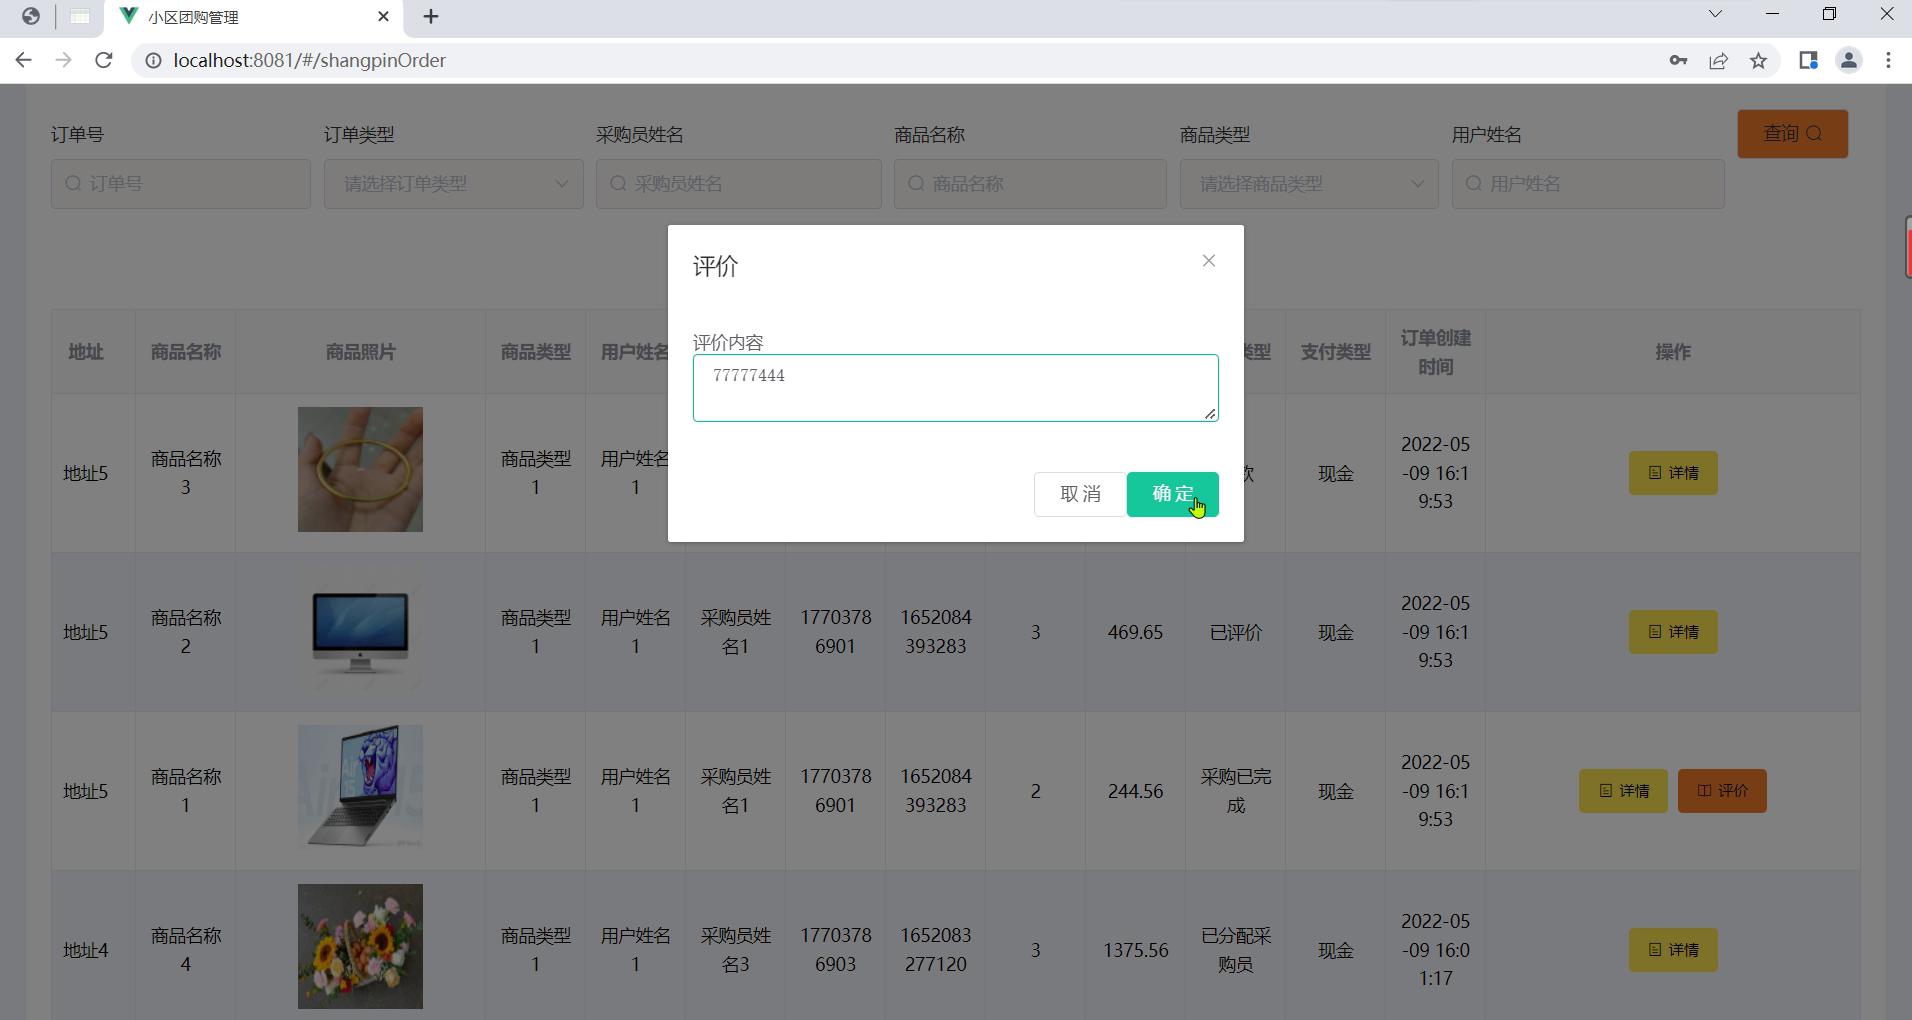Select the 小区团购管理 browser tab
Image resolution: width=1912 pixels, height=1020 pixels.
pyautogui.click(x=240, y=17)
